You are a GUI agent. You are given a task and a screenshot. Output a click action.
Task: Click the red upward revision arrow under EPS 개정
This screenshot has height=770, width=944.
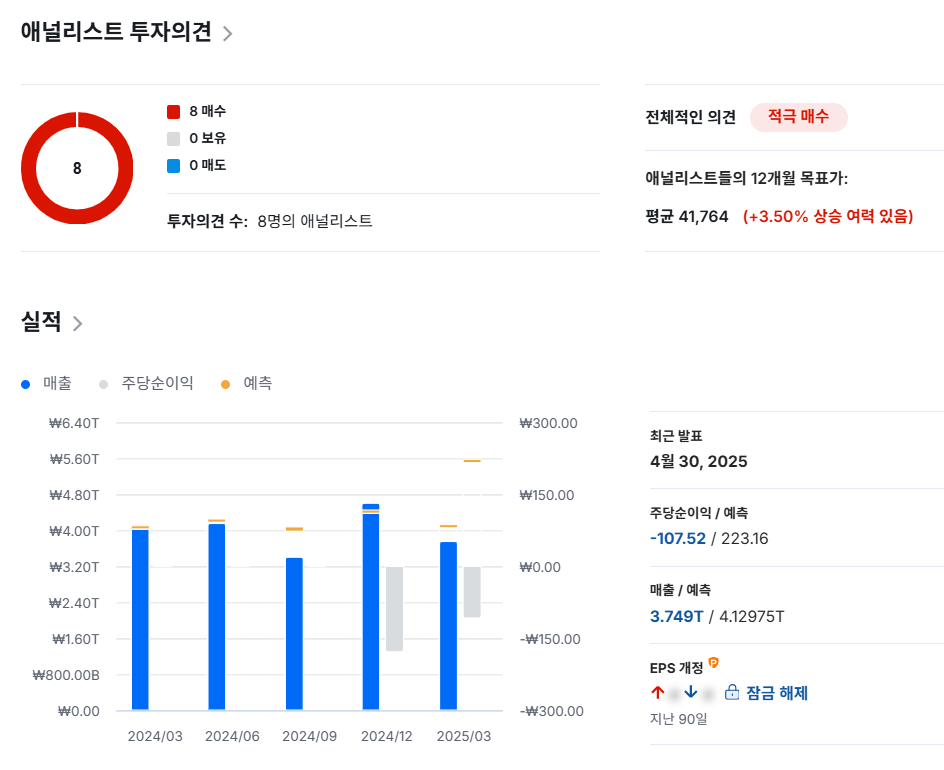(658, 692)
